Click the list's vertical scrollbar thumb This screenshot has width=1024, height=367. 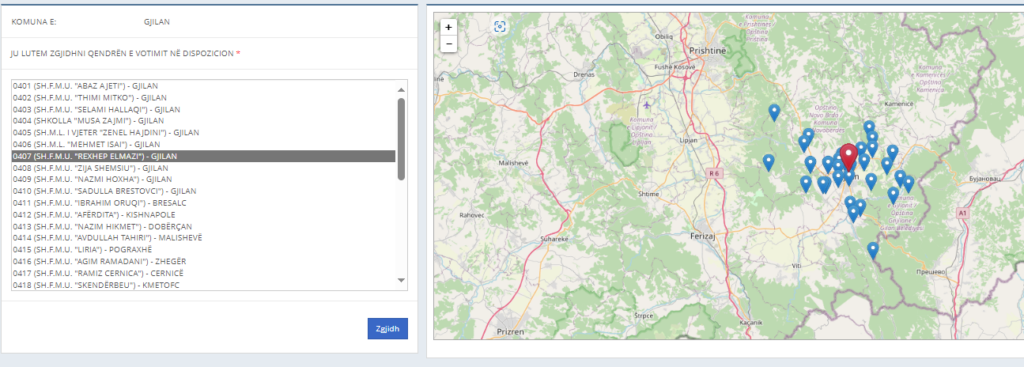(x=401, y=138)
